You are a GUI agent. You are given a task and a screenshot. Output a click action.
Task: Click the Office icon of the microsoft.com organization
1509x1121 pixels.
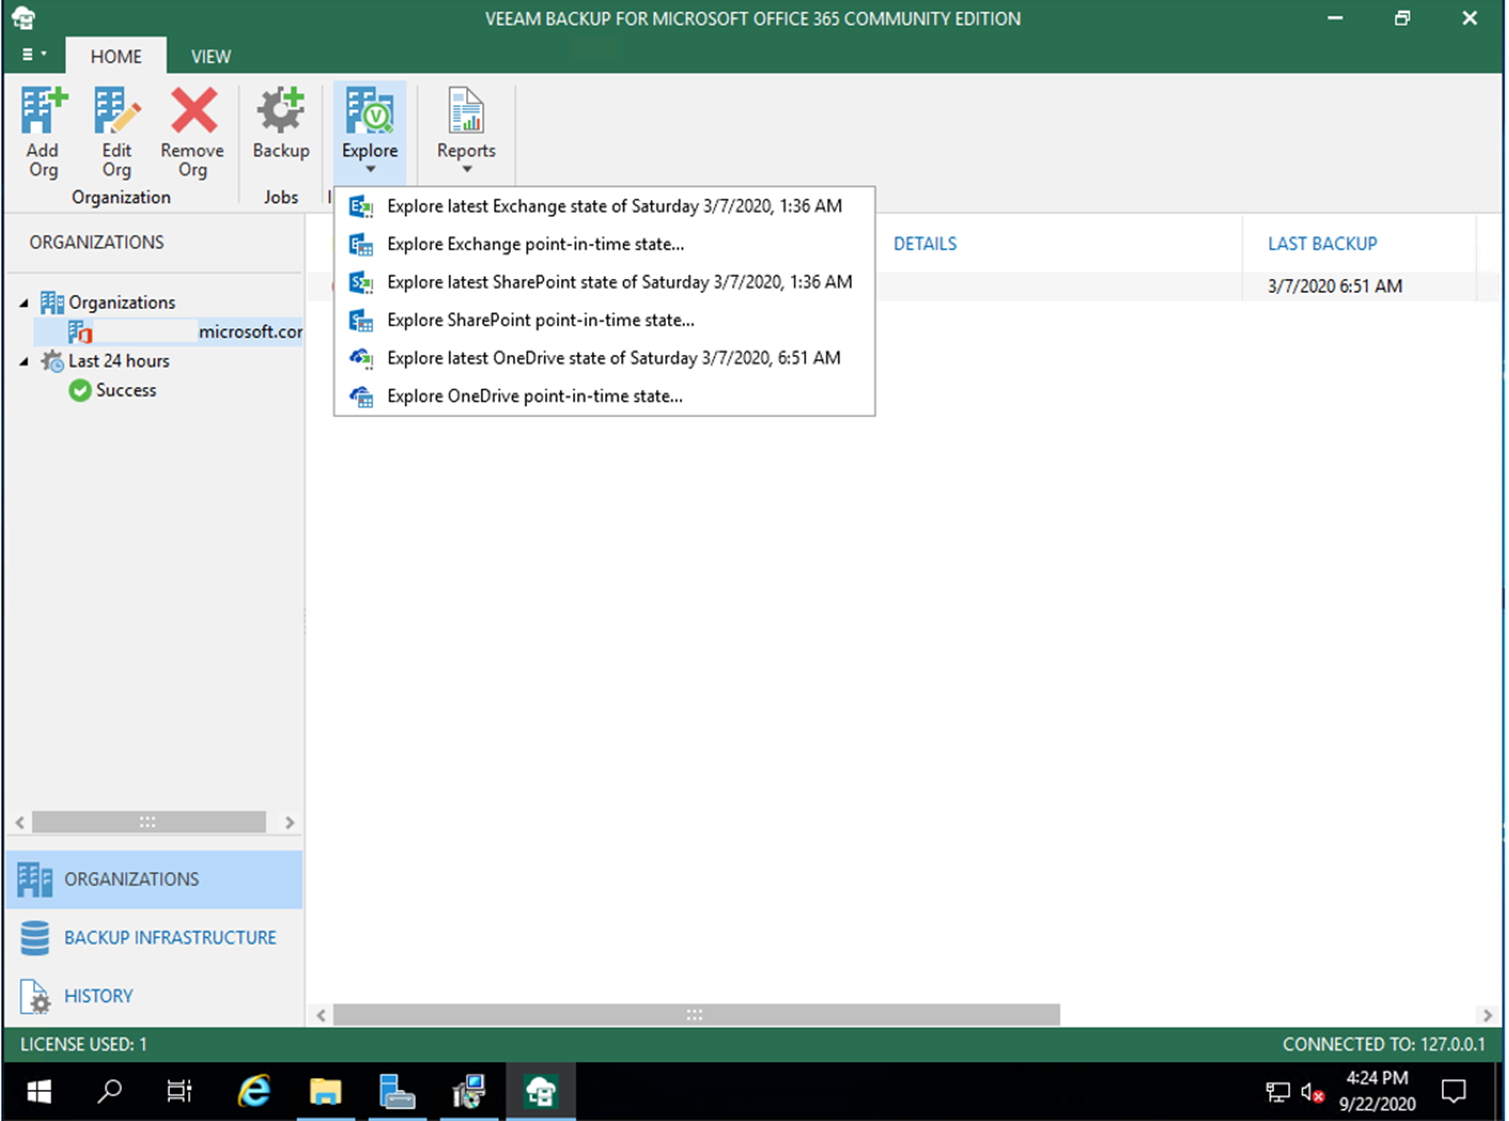pyautogui.click(x=80, y=331)
